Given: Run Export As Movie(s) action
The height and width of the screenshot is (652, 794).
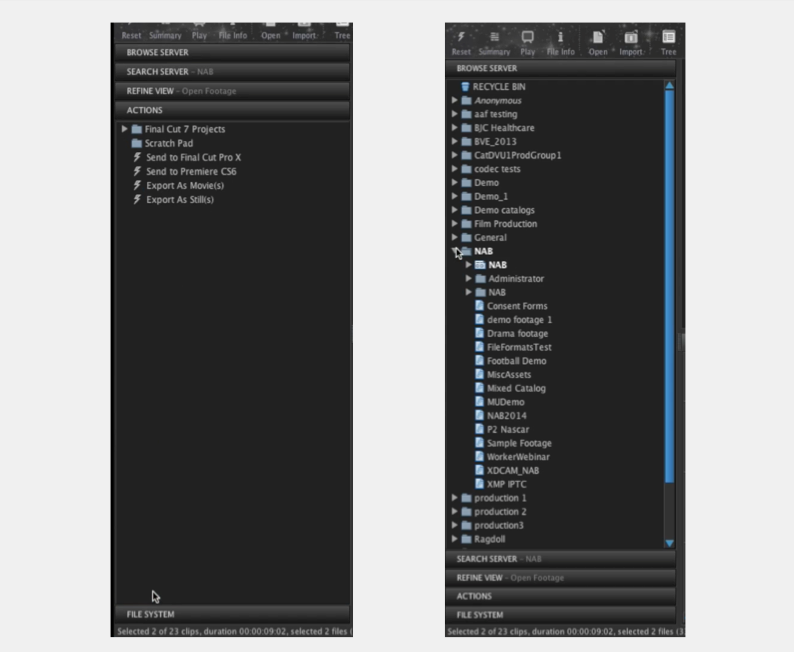Looking at the screenshot, I should point(178,186).
